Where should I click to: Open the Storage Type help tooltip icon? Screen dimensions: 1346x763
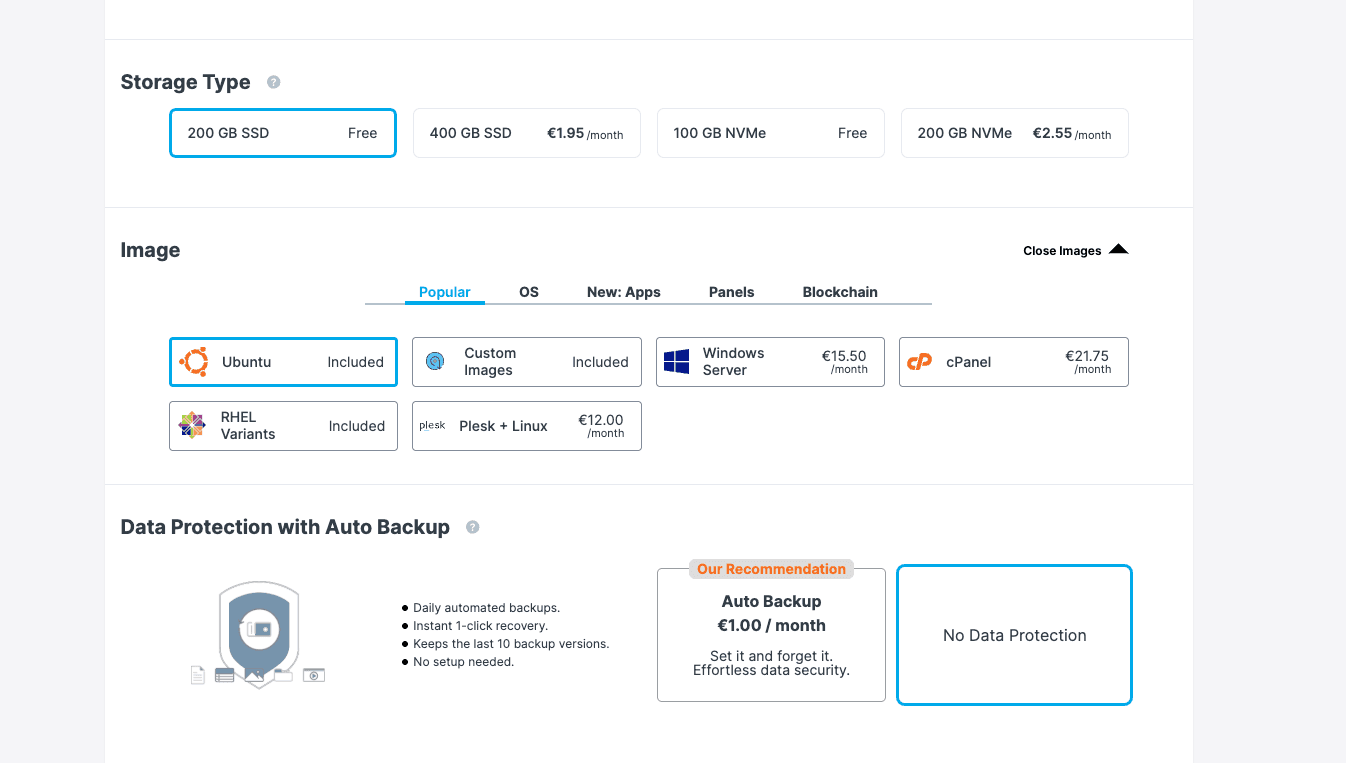click(273, 82)
